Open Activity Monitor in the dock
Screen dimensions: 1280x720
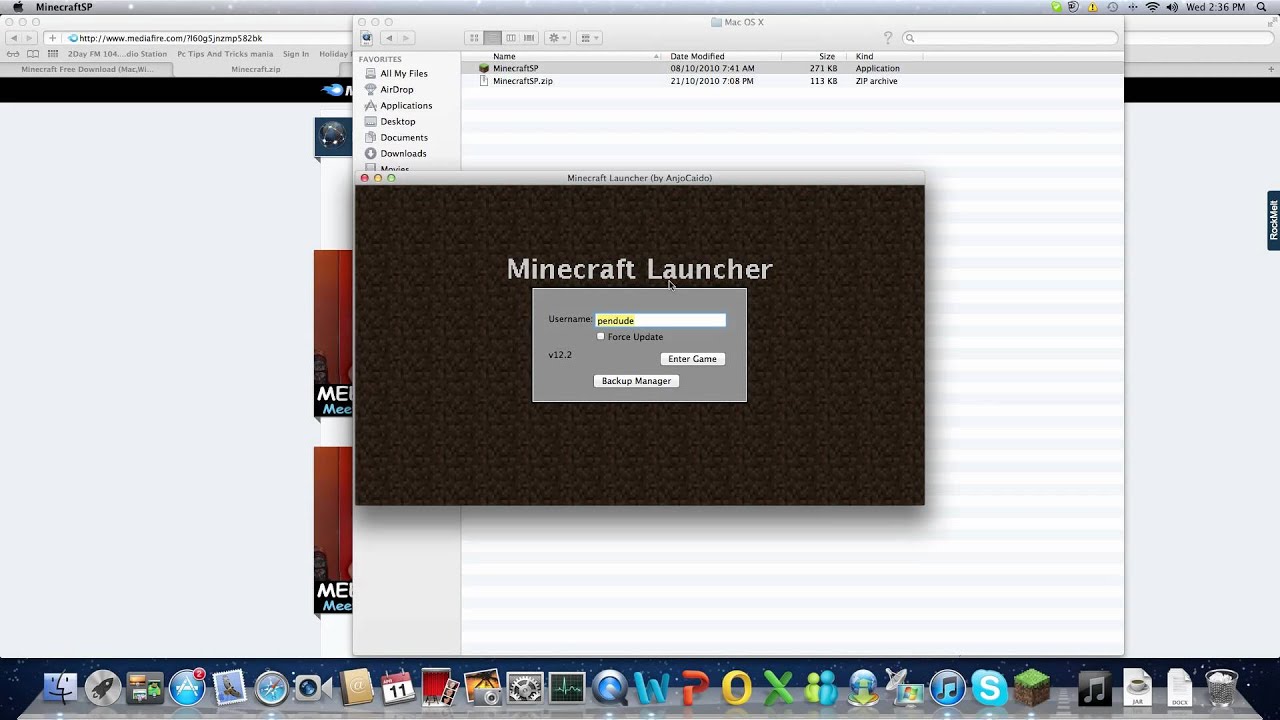(x=566, y=688)
